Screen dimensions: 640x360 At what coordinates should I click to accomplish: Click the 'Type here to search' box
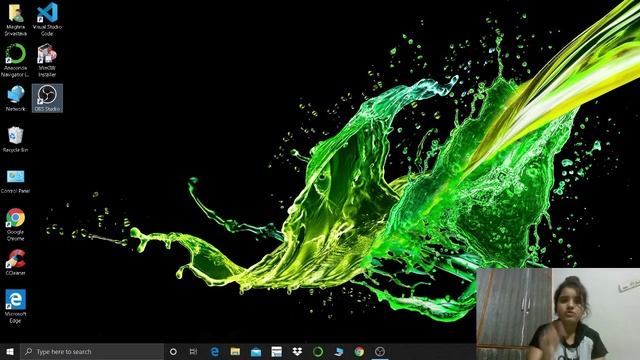(x=92, y=351)
